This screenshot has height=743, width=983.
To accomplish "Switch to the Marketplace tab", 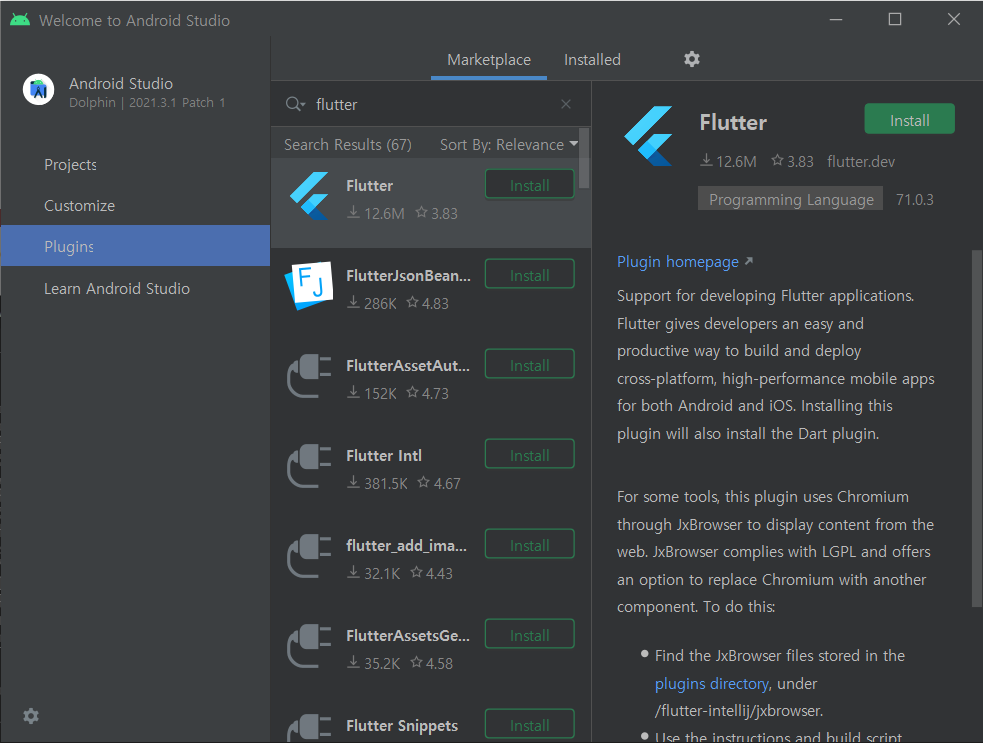I will 489,60.
